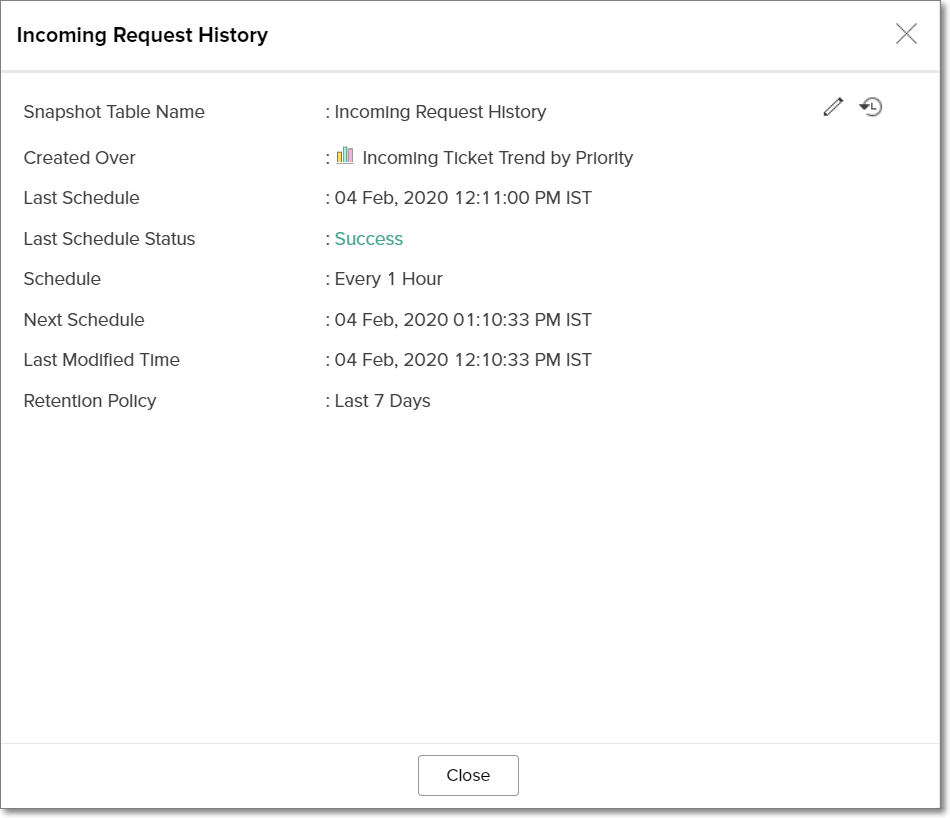Click the Last Modified Time label
Viewport: 950px width, 818px height.
pyautogui.click(x=101, y=360)
